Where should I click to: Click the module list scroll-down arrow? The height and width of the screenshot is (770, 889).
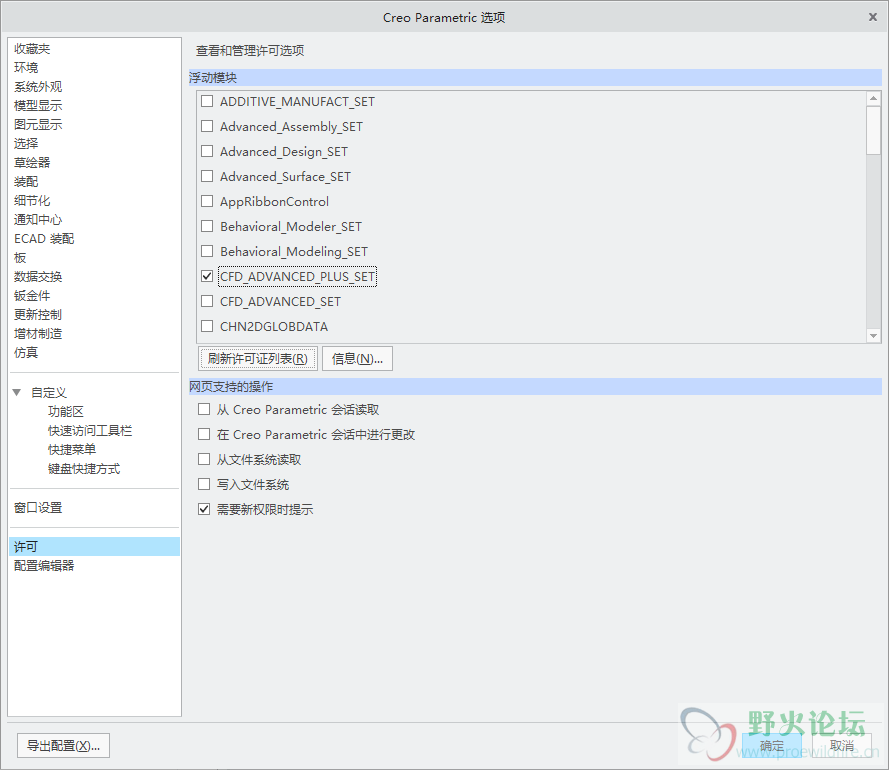point(873,336)
